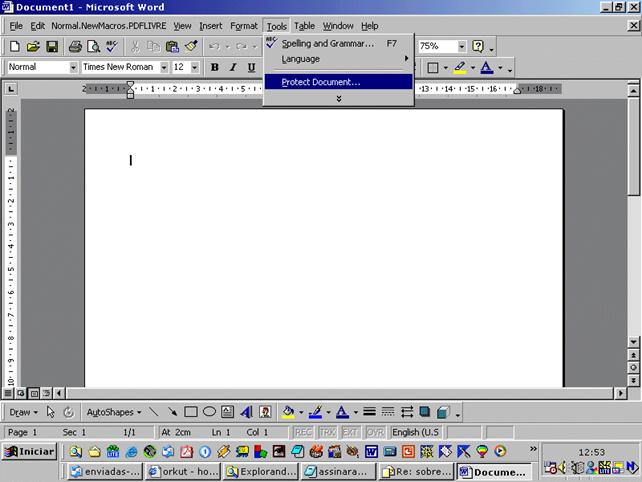This screenshot has width=642, height=482.
Task: Open the File menu
Action: click(x=16, y=26)
